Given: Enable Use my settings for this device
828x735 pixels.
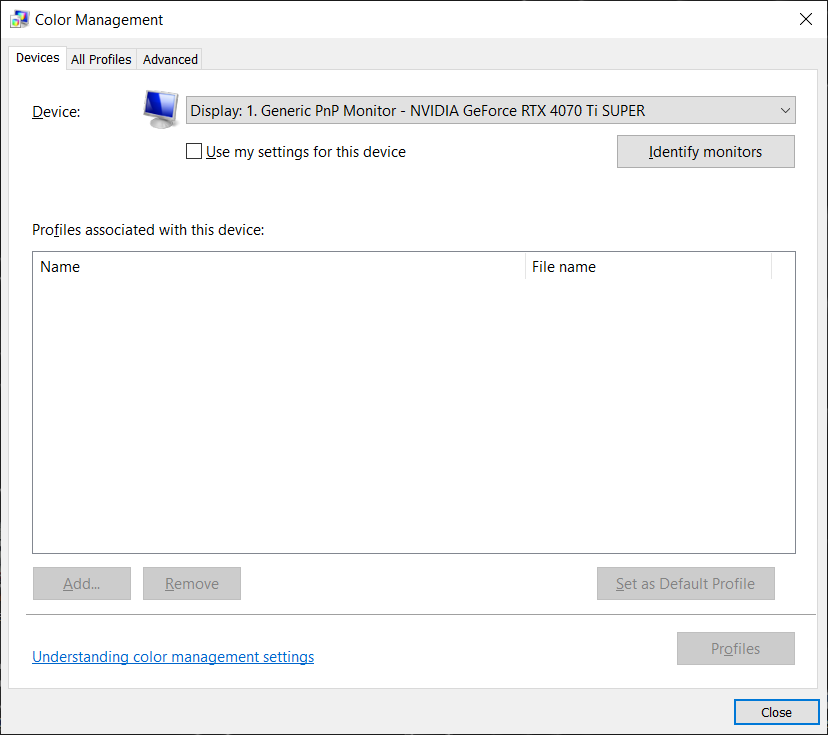Looking at the screenshot, I should 195,152.
